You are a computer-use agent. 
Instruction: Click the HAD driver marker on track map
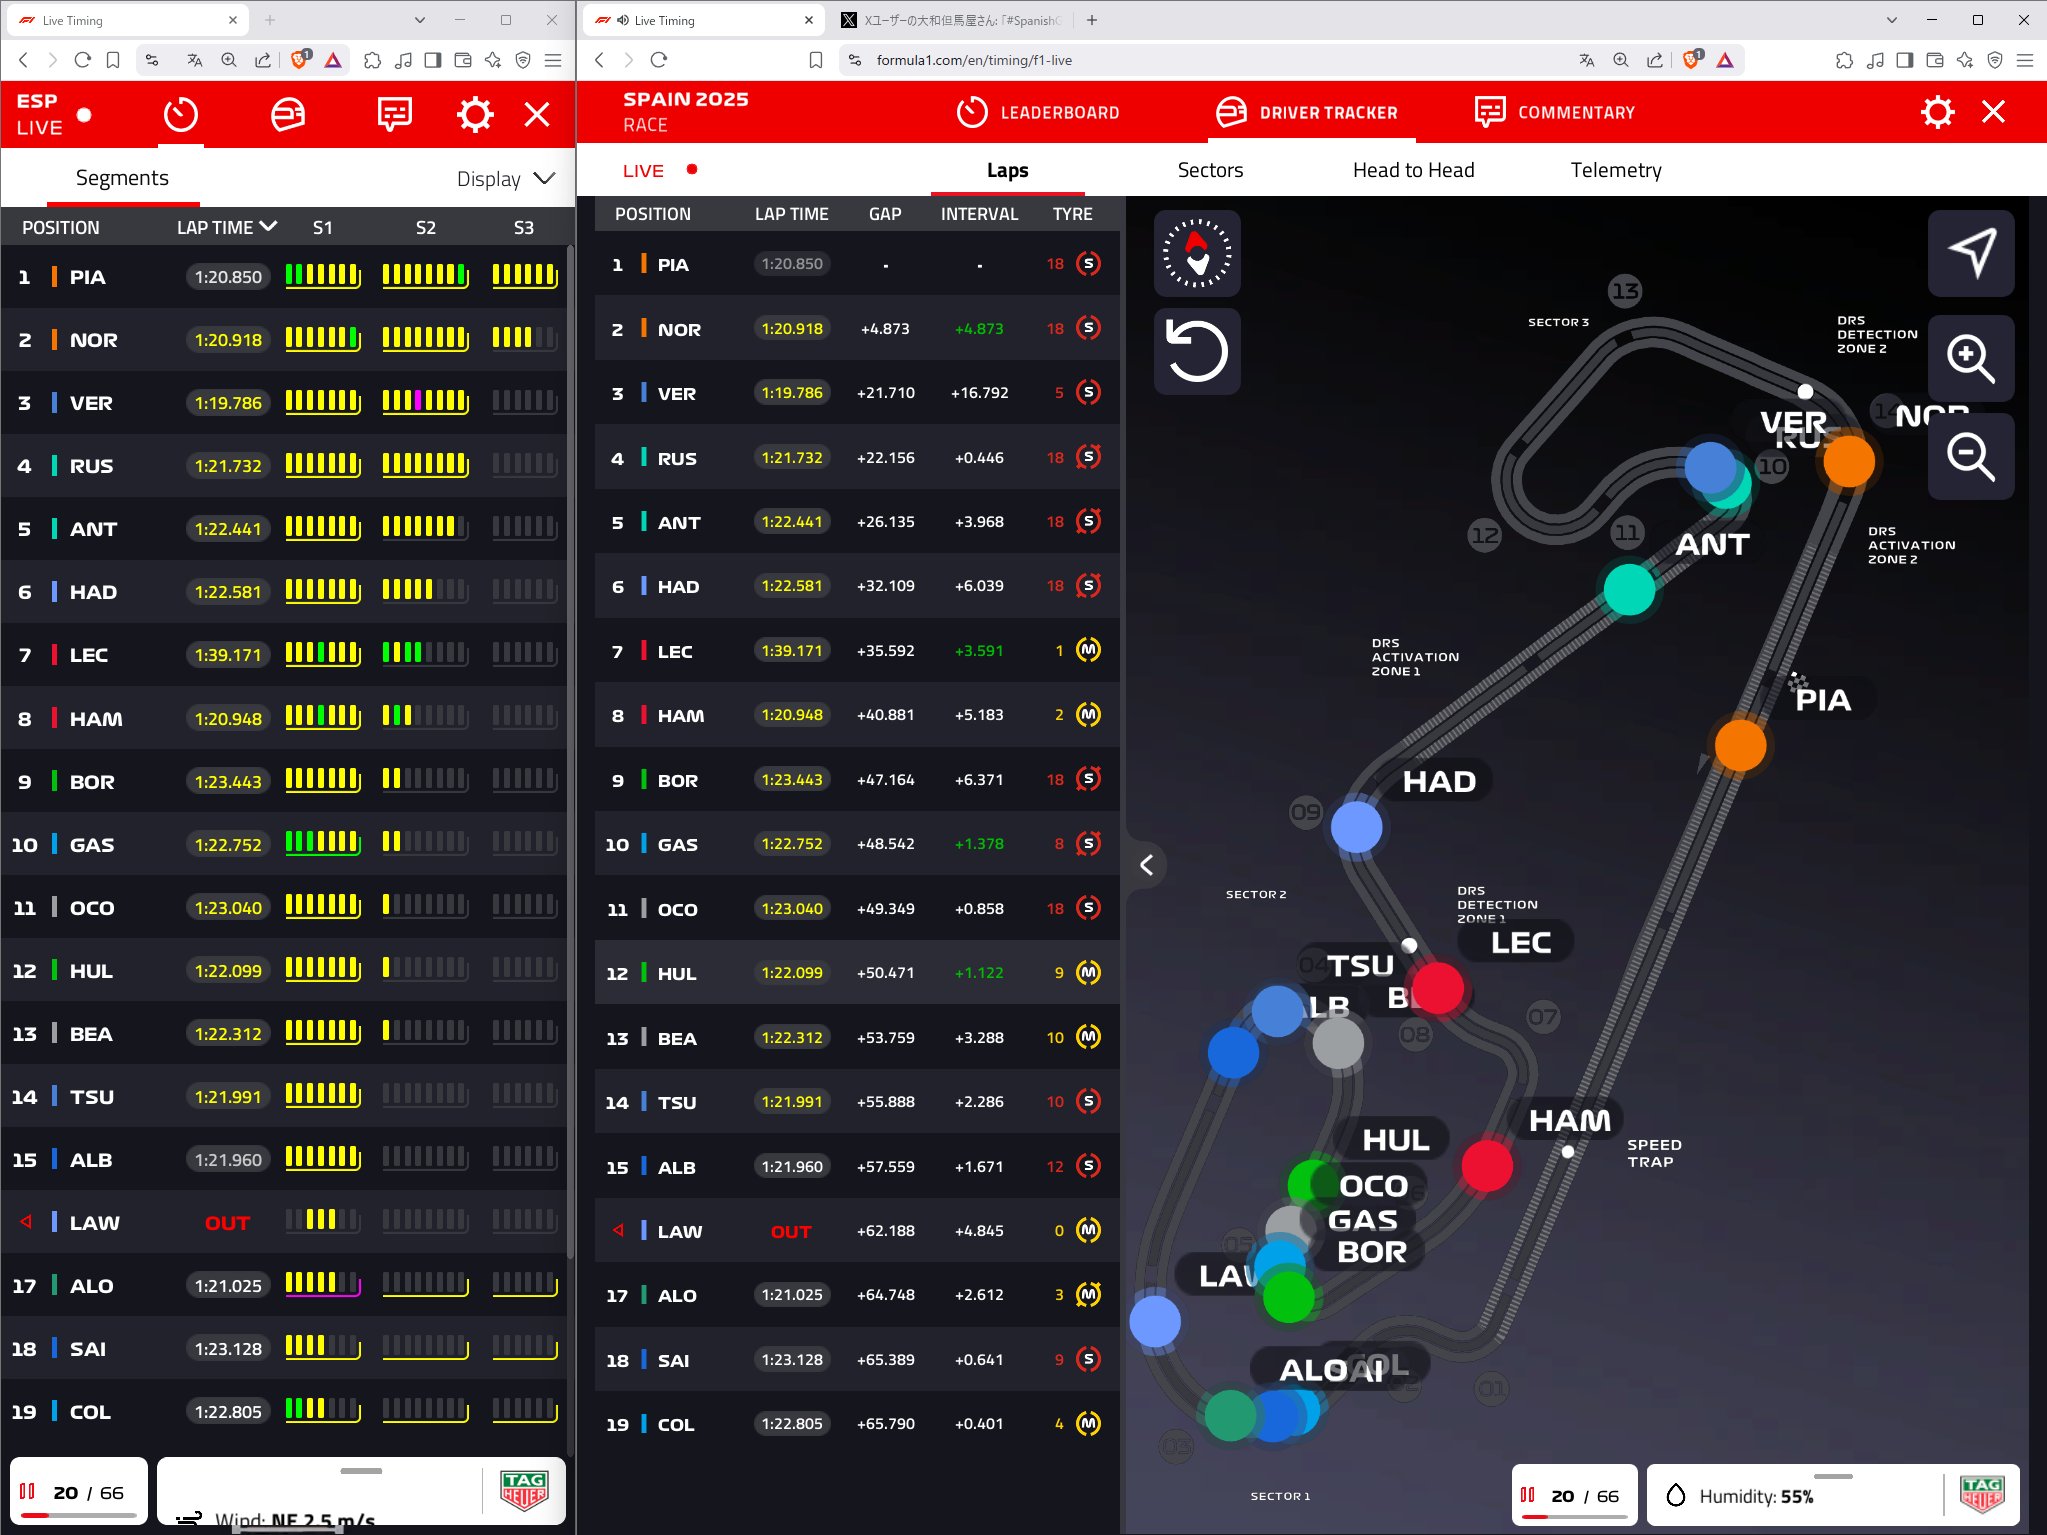coord(1357,827)
